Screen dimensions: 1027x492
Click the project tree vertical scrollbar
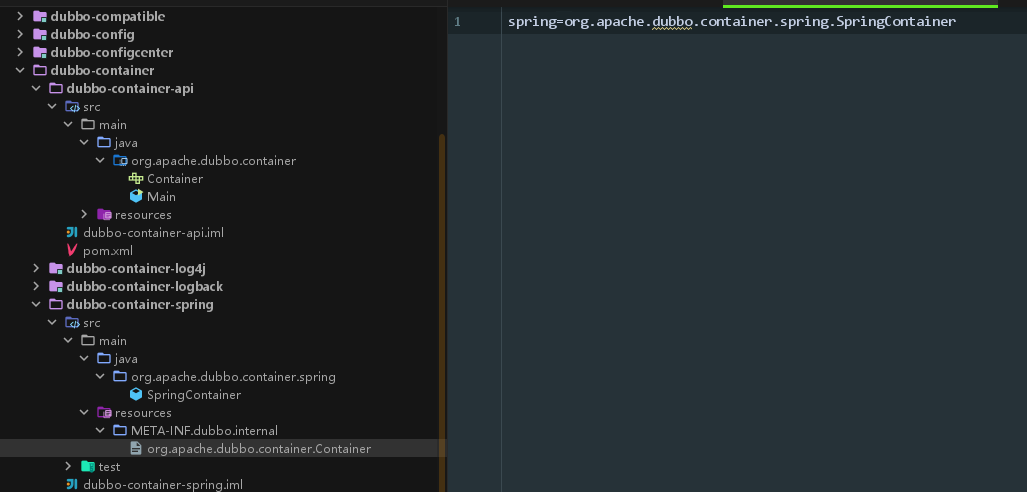point(442,300)
